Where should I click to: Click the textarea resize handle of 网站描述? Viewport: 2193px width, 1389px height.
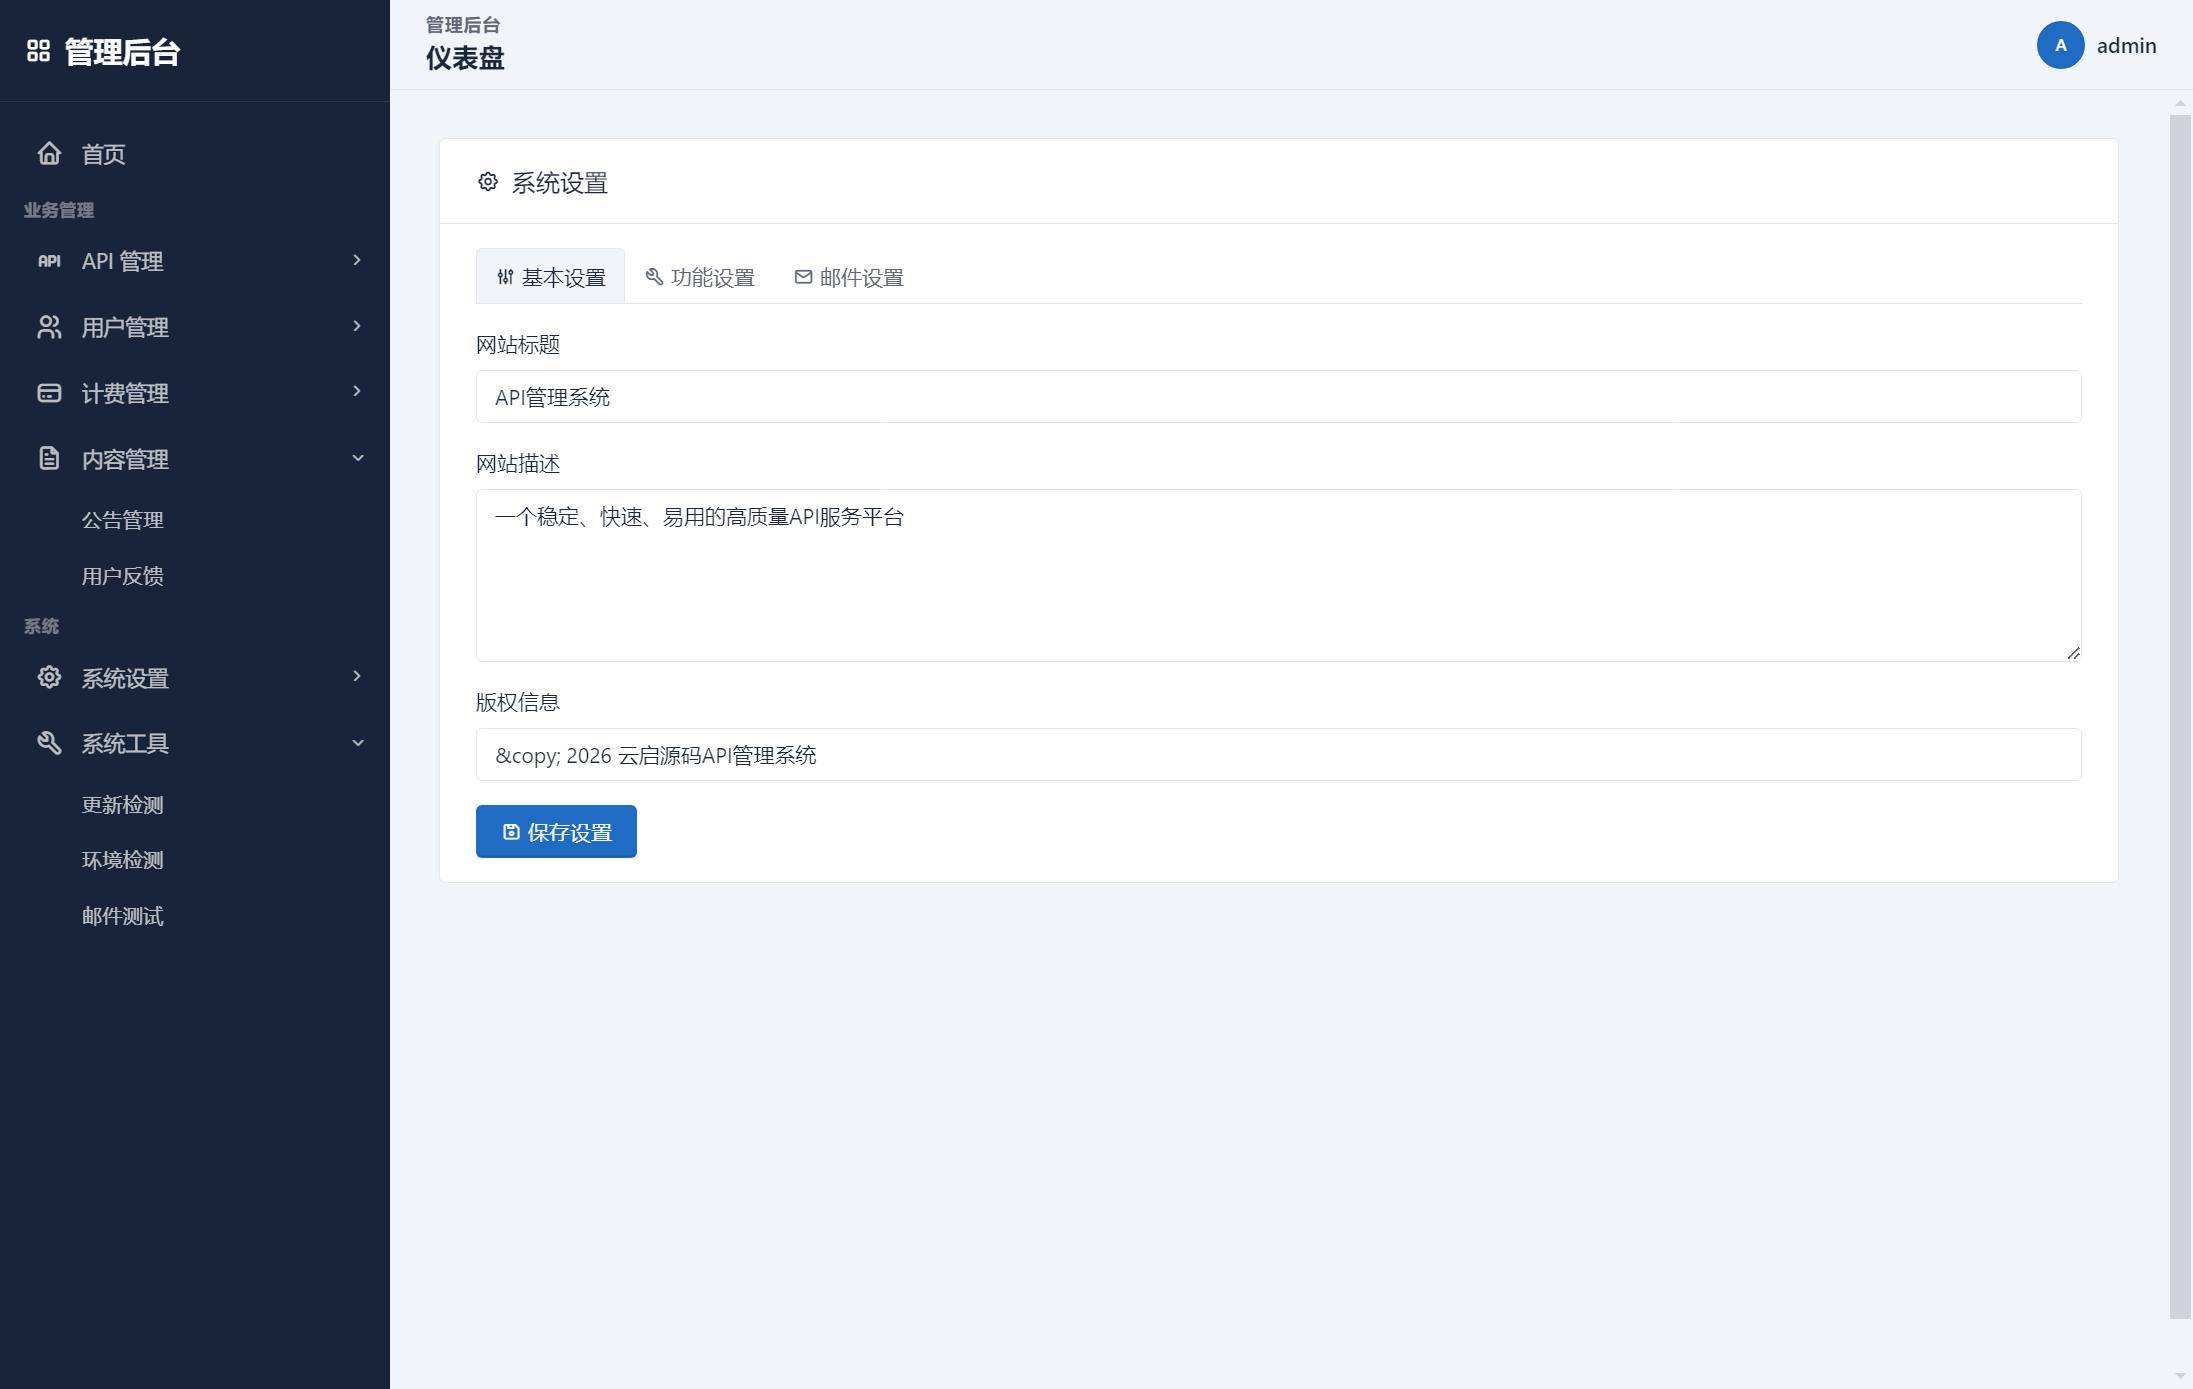click(2073, 653)
